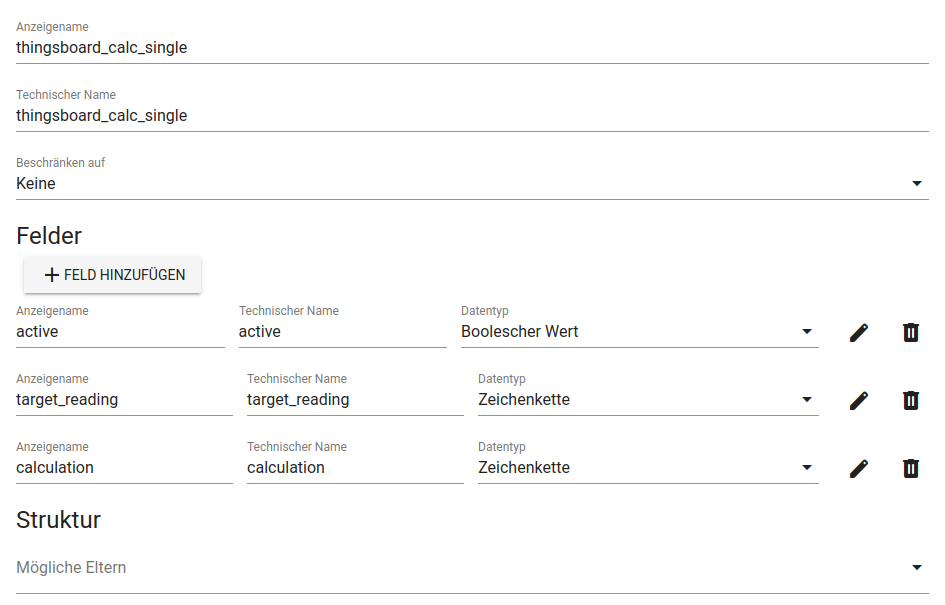Delete calculation field via trash icon

[x=910, y=469]
